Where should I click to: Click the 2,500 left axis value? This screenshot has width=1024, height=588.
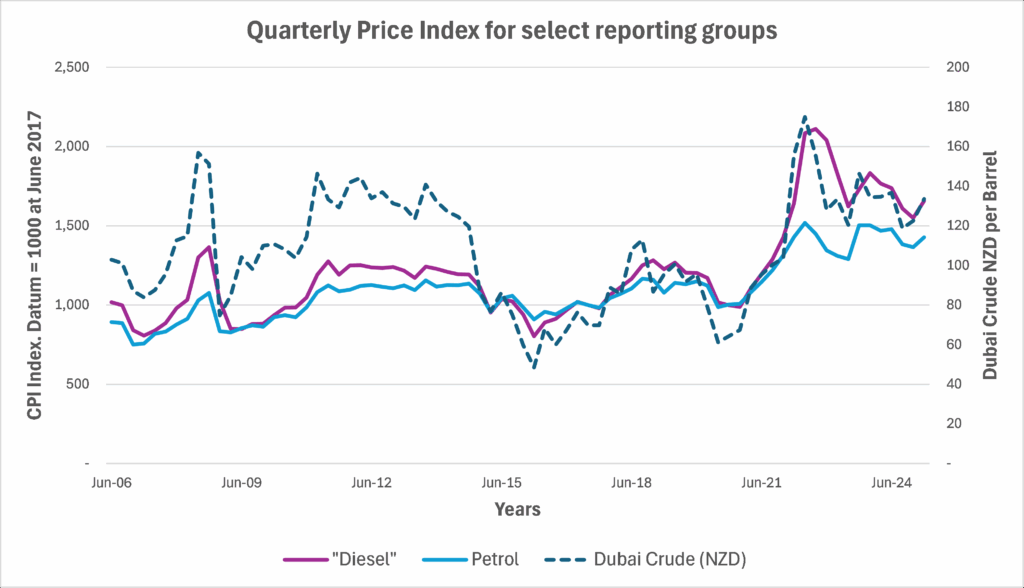tap(70, 67)
